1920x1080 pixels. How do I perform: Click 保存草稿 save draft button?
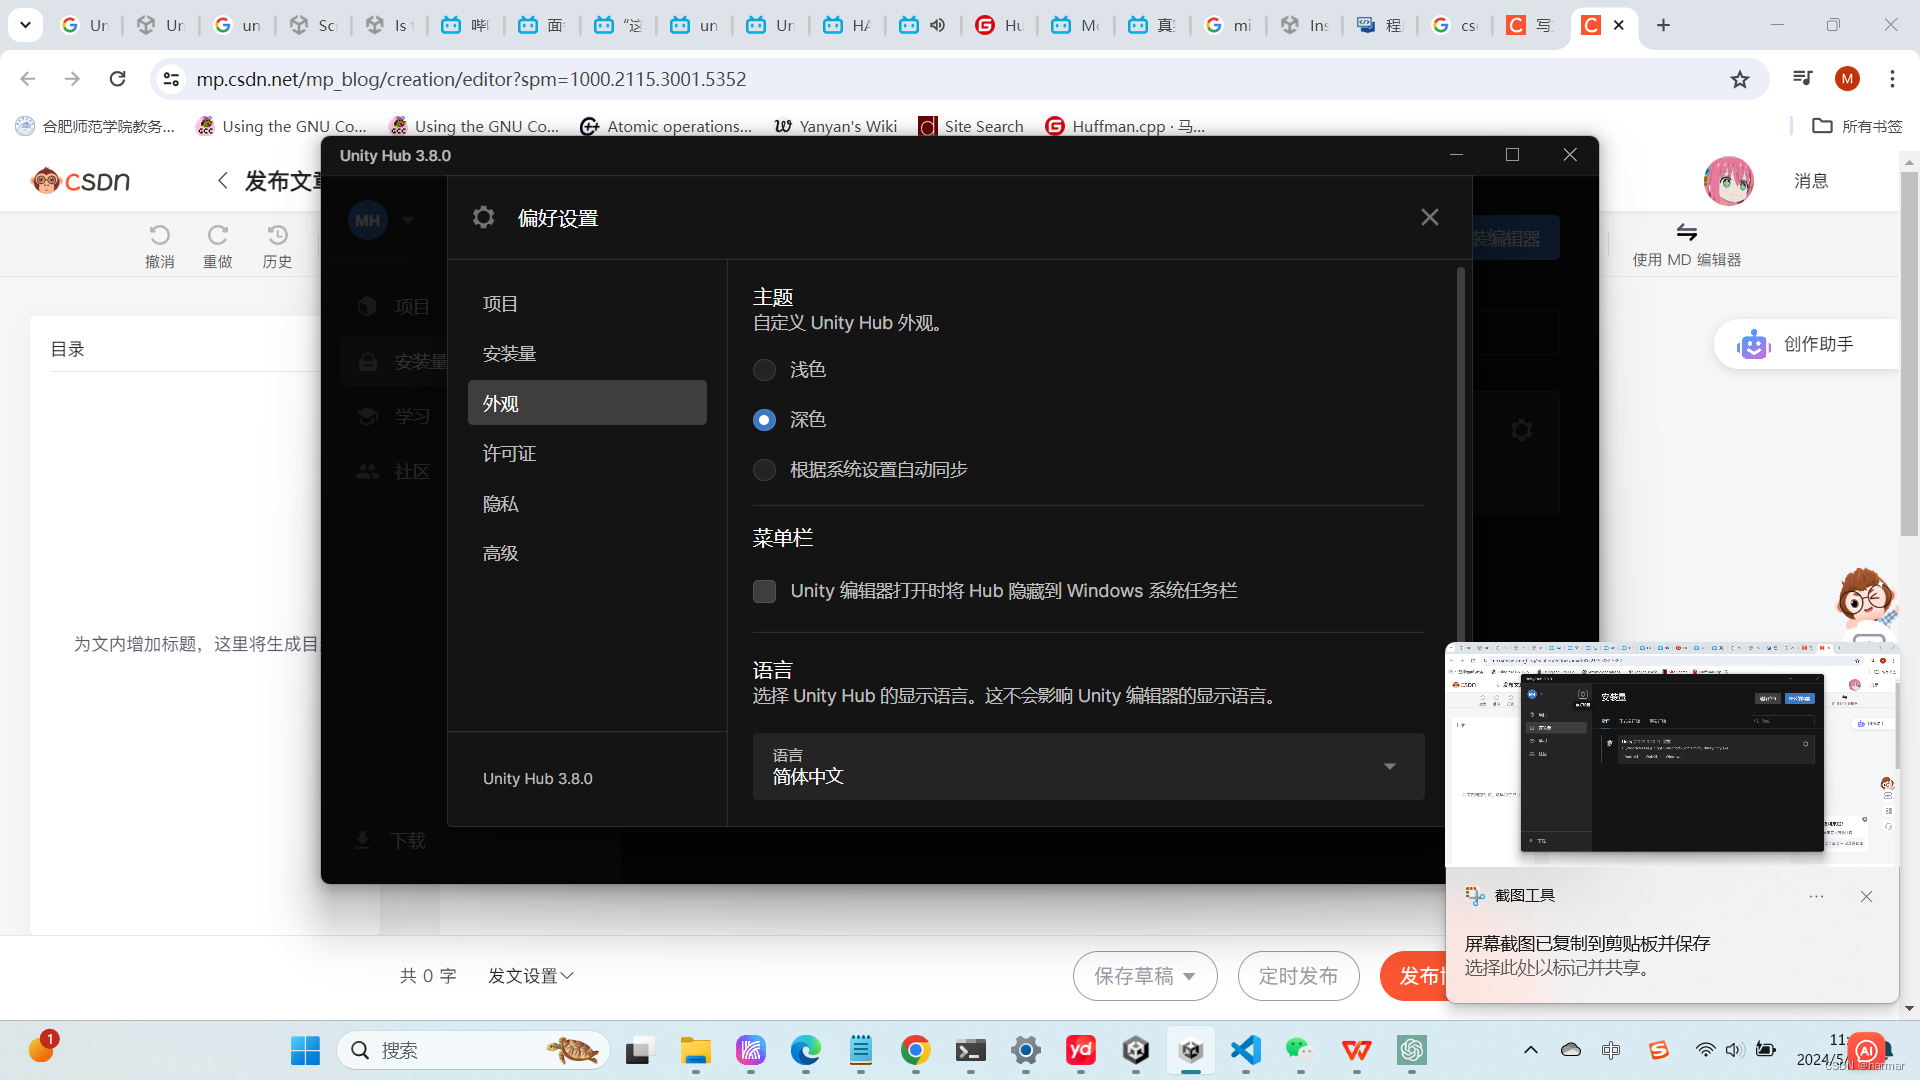pyautogui.click(x=1145, y=976)
